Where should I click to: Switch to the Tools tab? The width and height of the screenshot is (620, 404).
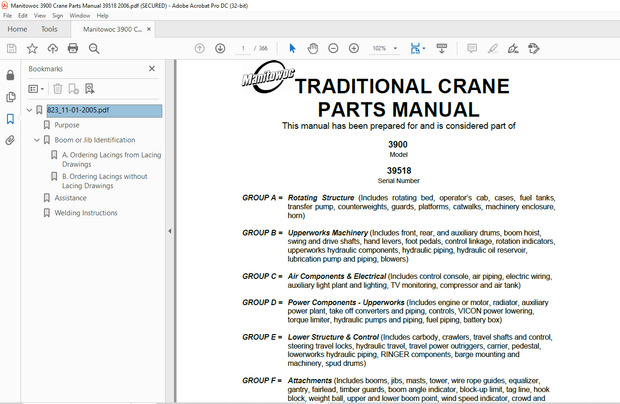pyautogui.click(x=49, y=29)
